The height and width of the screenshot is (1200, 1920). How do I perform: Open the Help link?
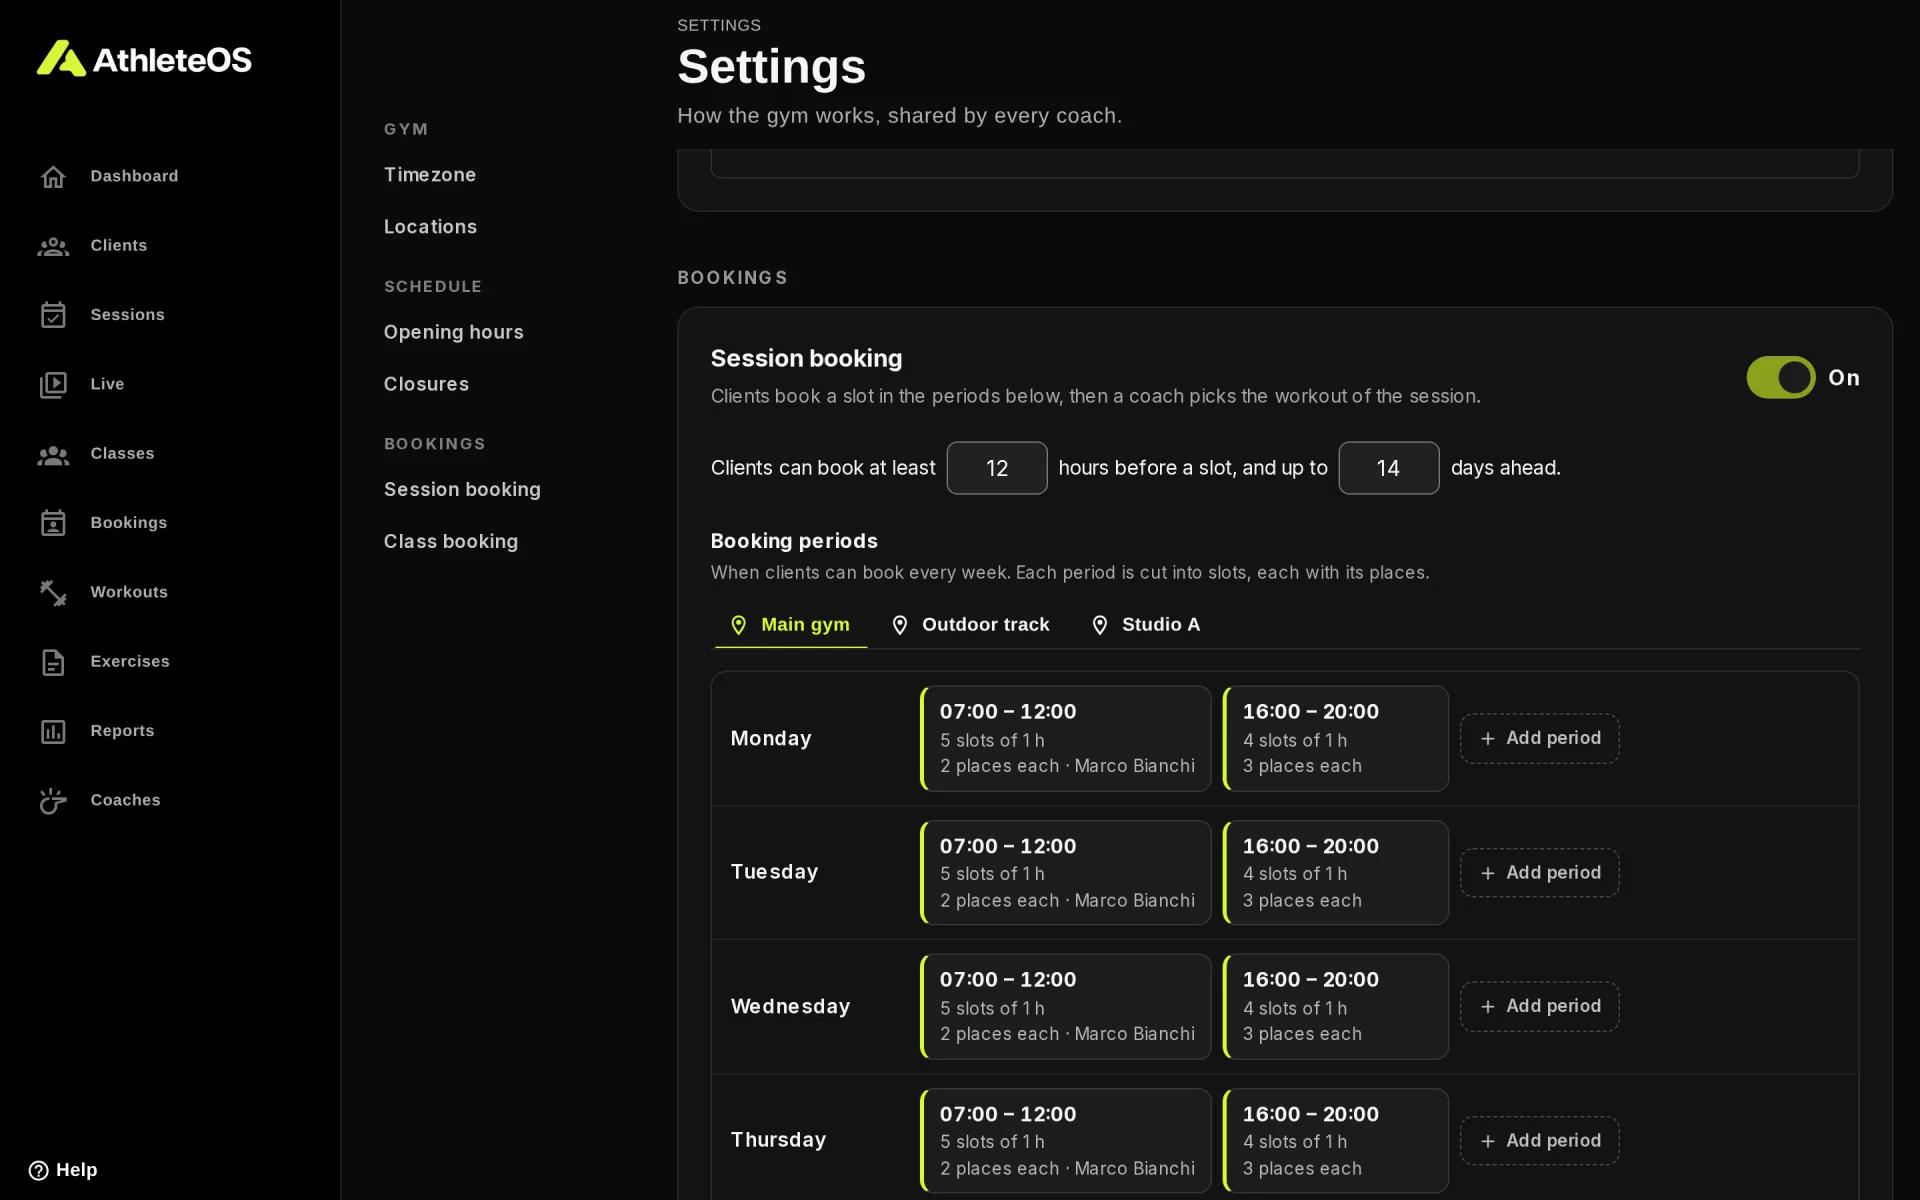63,1170
